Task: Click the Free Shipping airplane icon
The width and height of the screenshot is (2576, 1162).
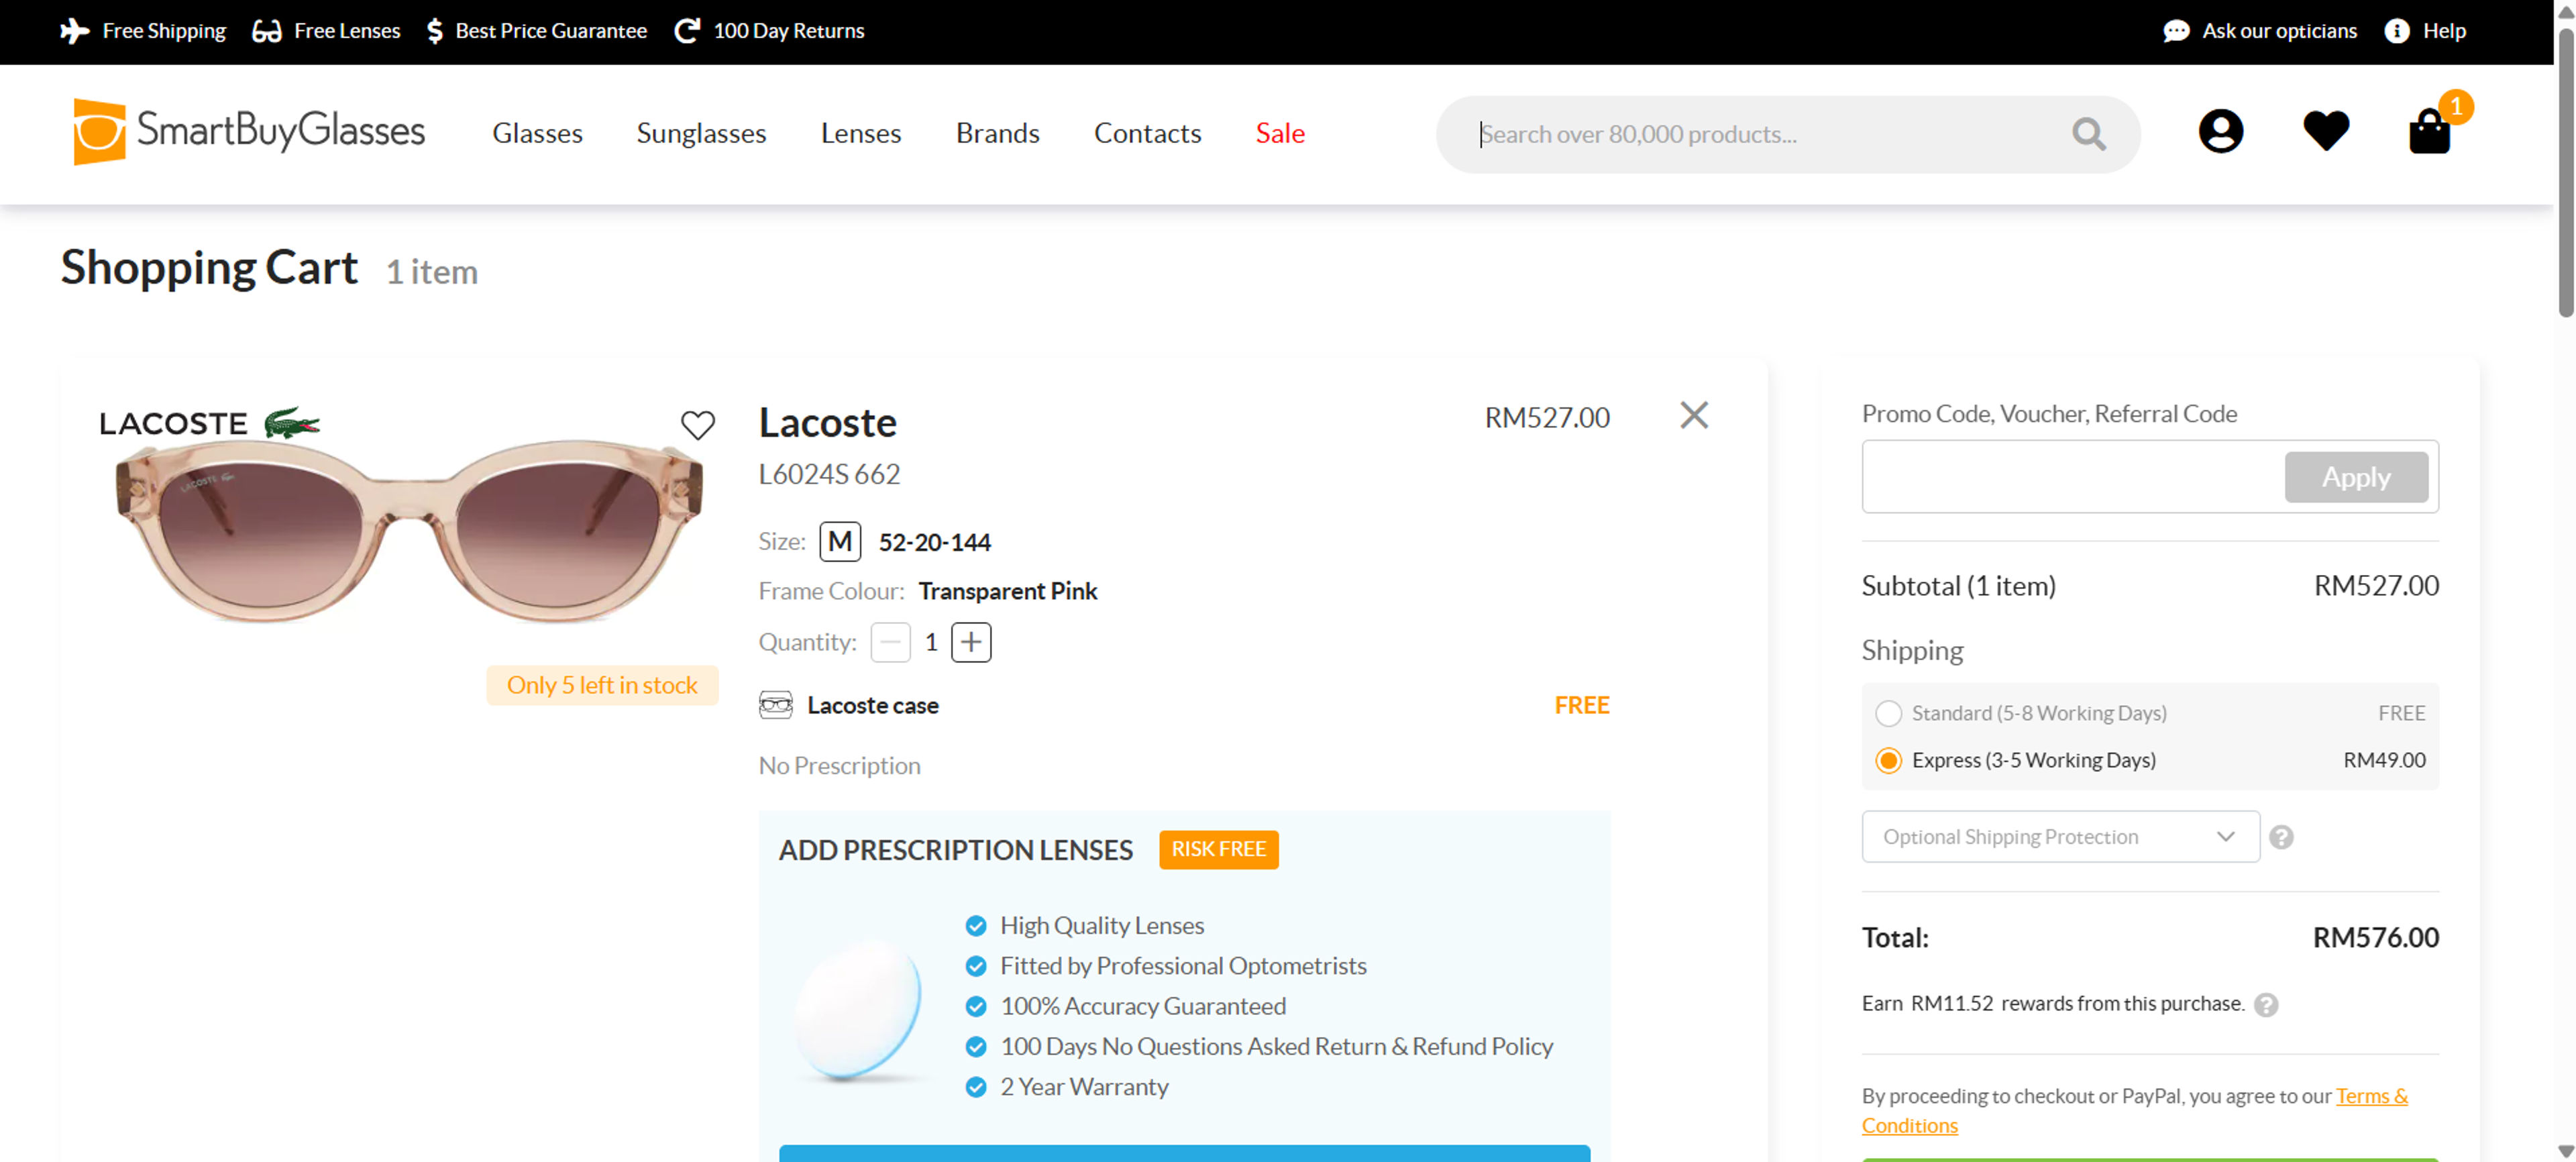Action: tap(74, 31)
